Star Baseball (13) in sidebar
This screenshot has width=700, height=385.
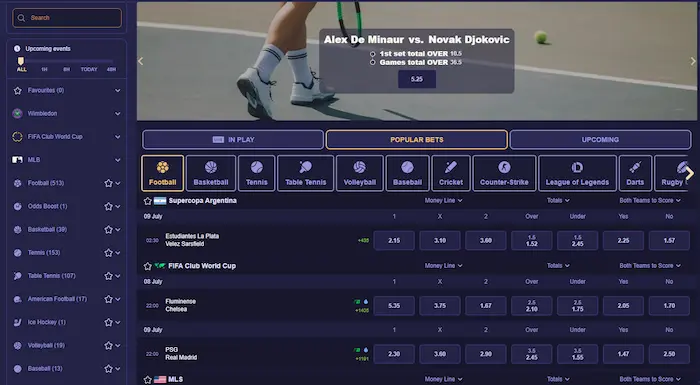(x=108, y=369)
